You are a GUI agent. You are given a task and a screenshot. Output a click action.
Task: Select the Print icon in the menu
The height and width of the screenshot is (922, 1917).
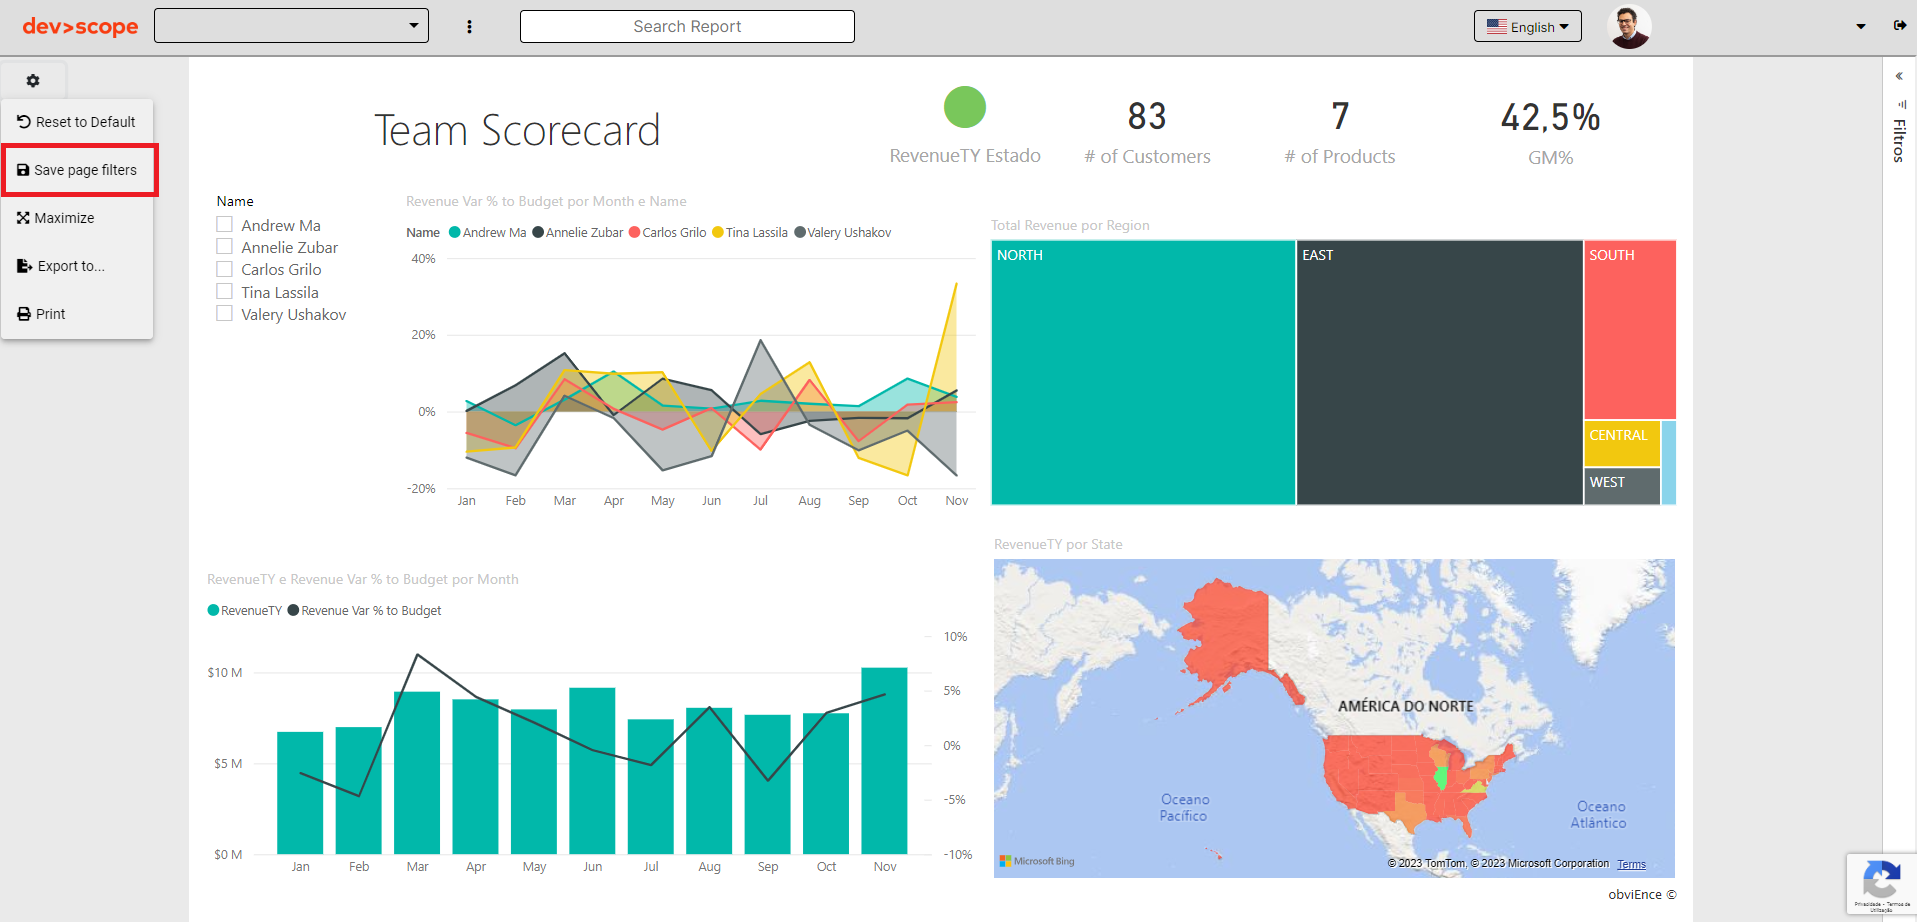[x=22, y=313]
